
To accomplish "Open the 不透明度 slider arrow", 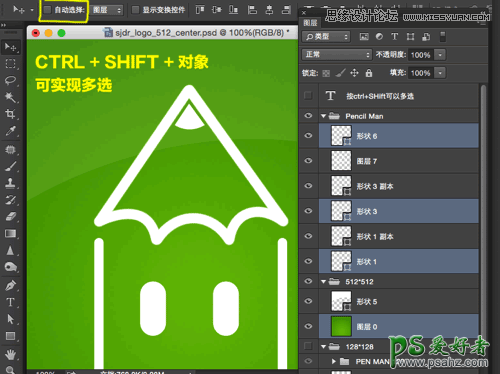I will [x=440, y=55].
